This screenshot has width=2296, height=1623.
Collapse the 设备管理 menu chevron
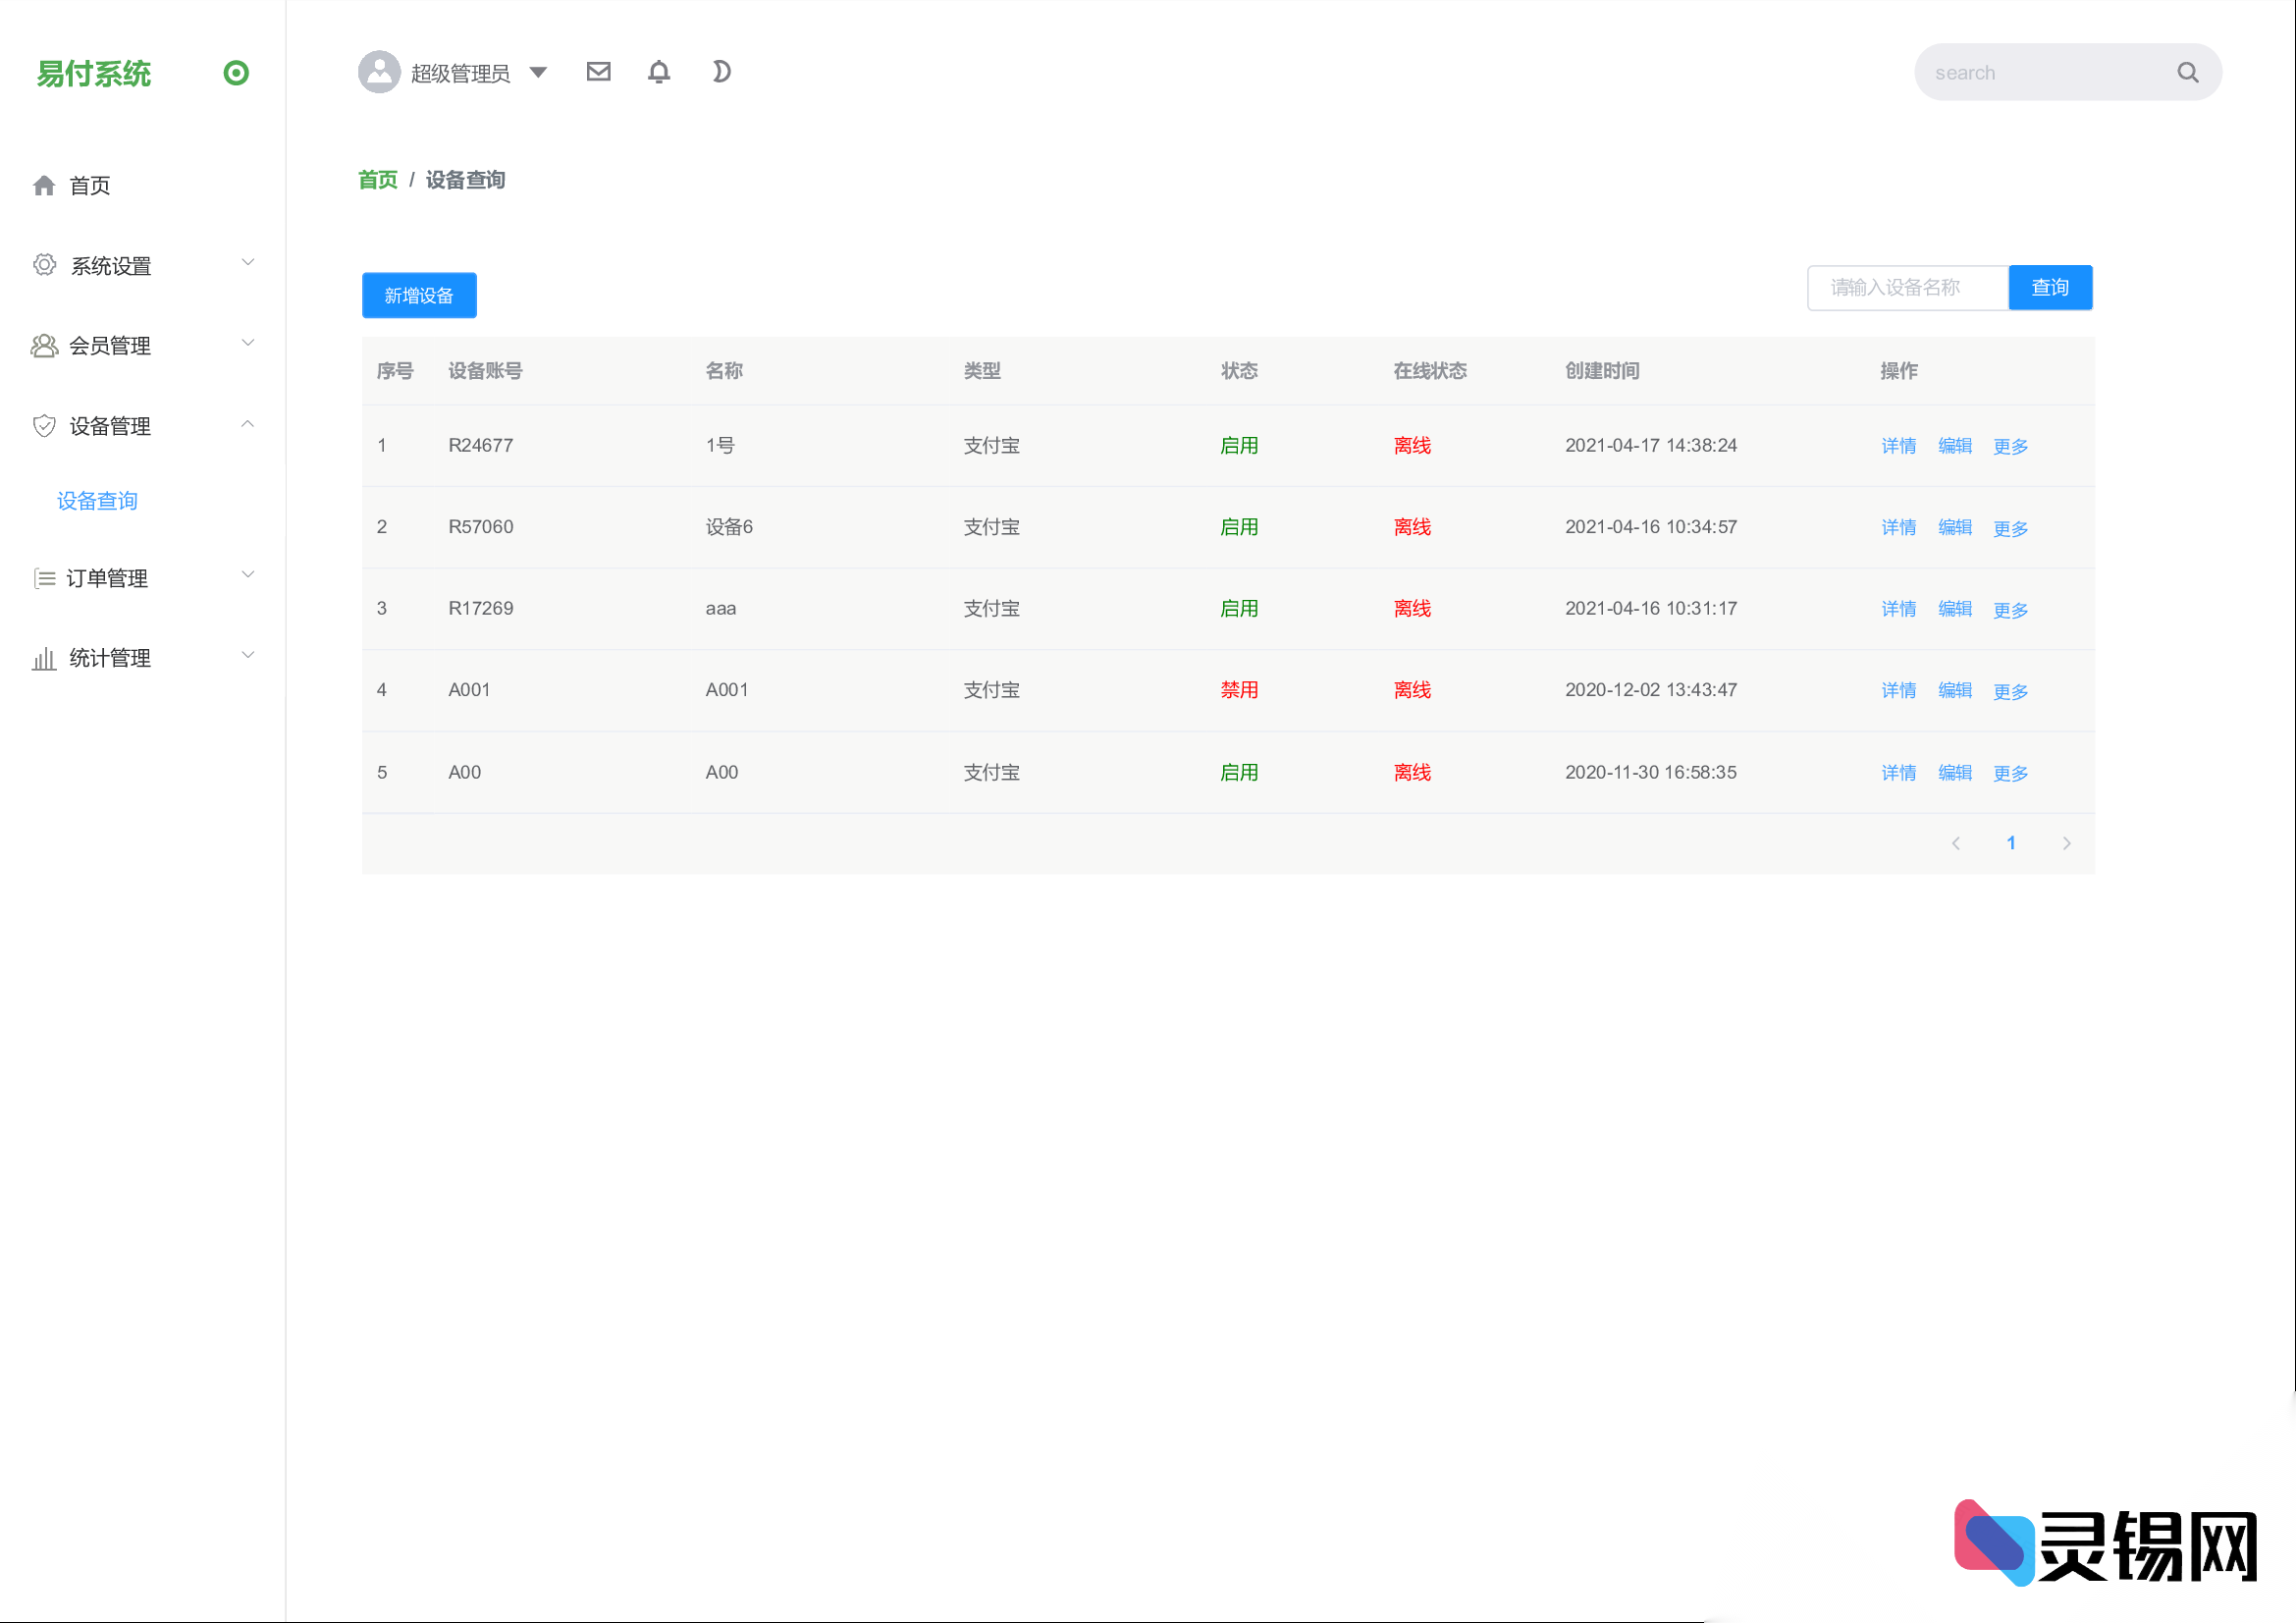pos(248,424)
